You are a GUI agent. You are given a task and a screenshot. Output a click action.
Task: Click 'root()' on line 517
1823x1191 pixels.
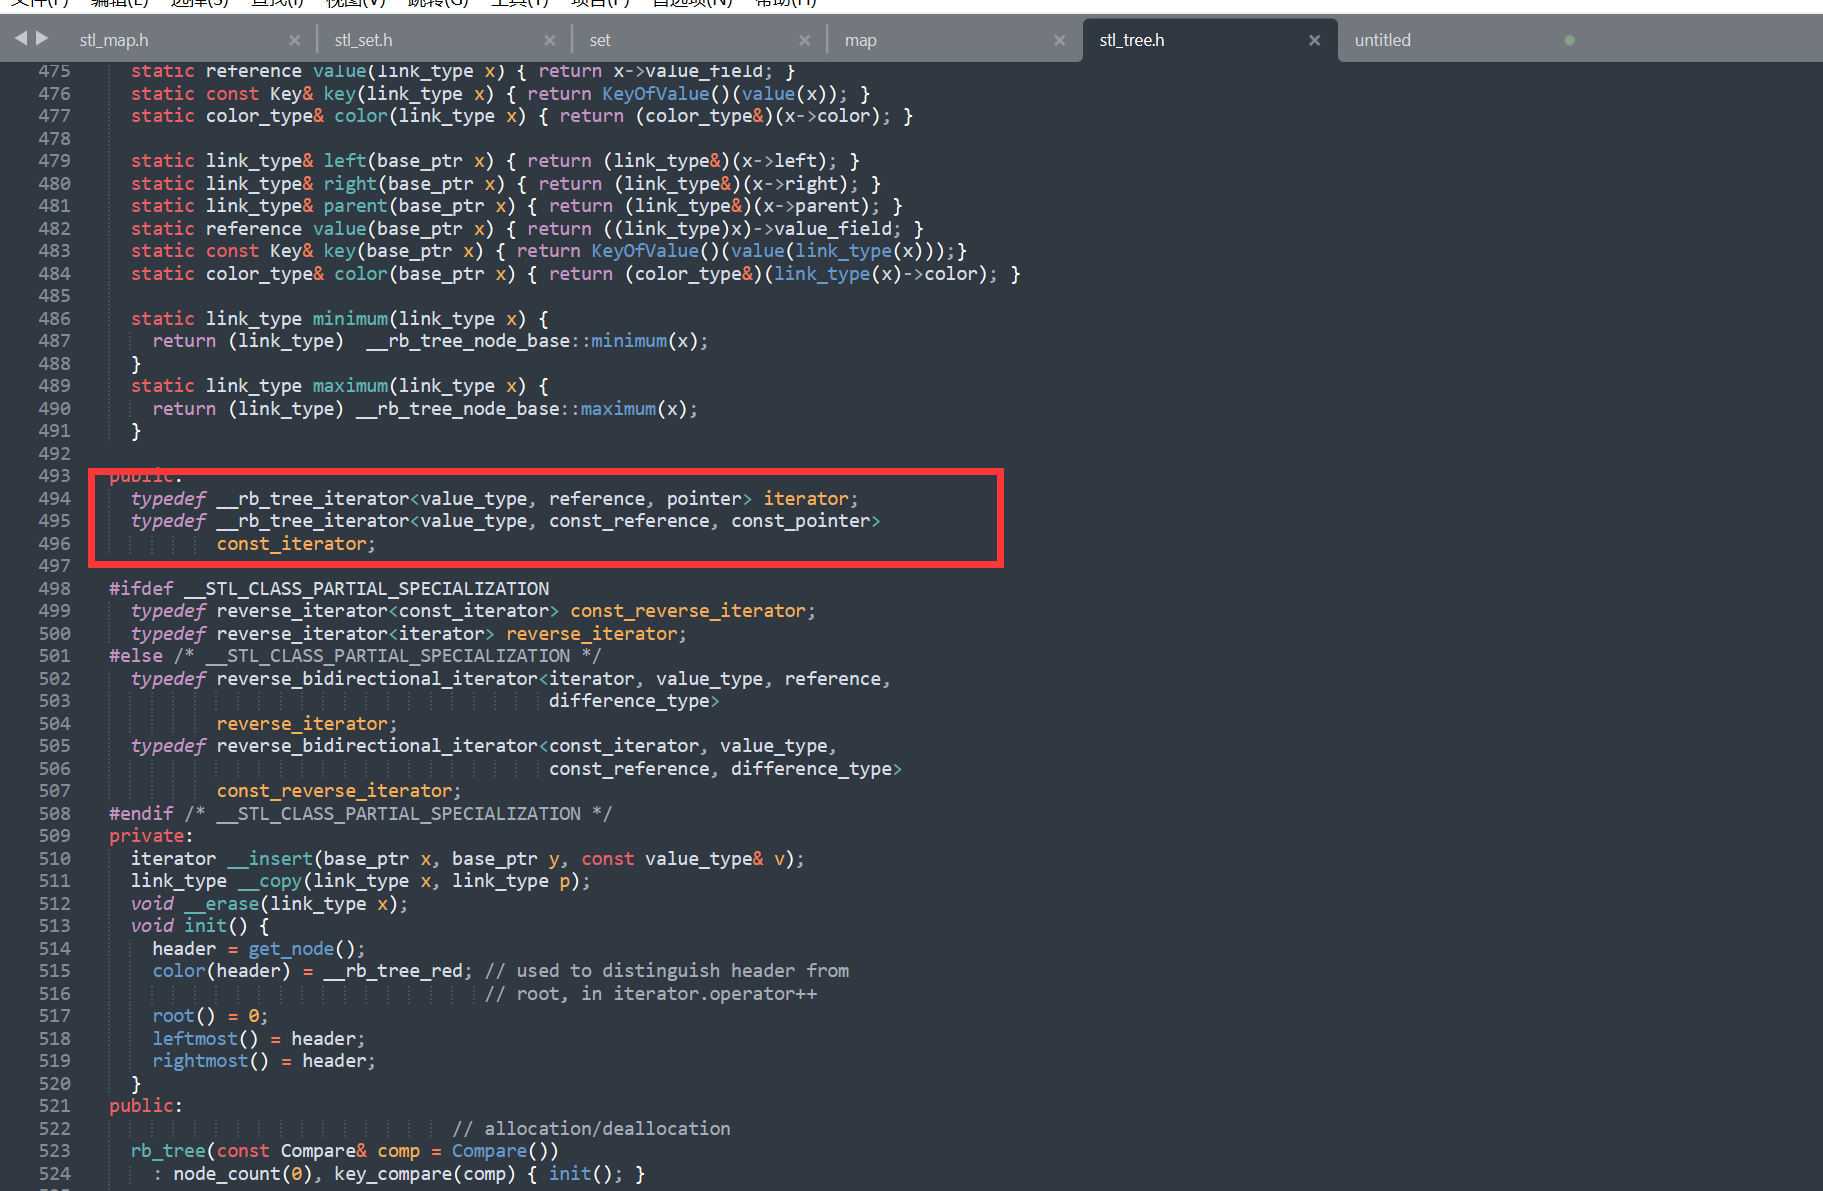[184, 1016]
